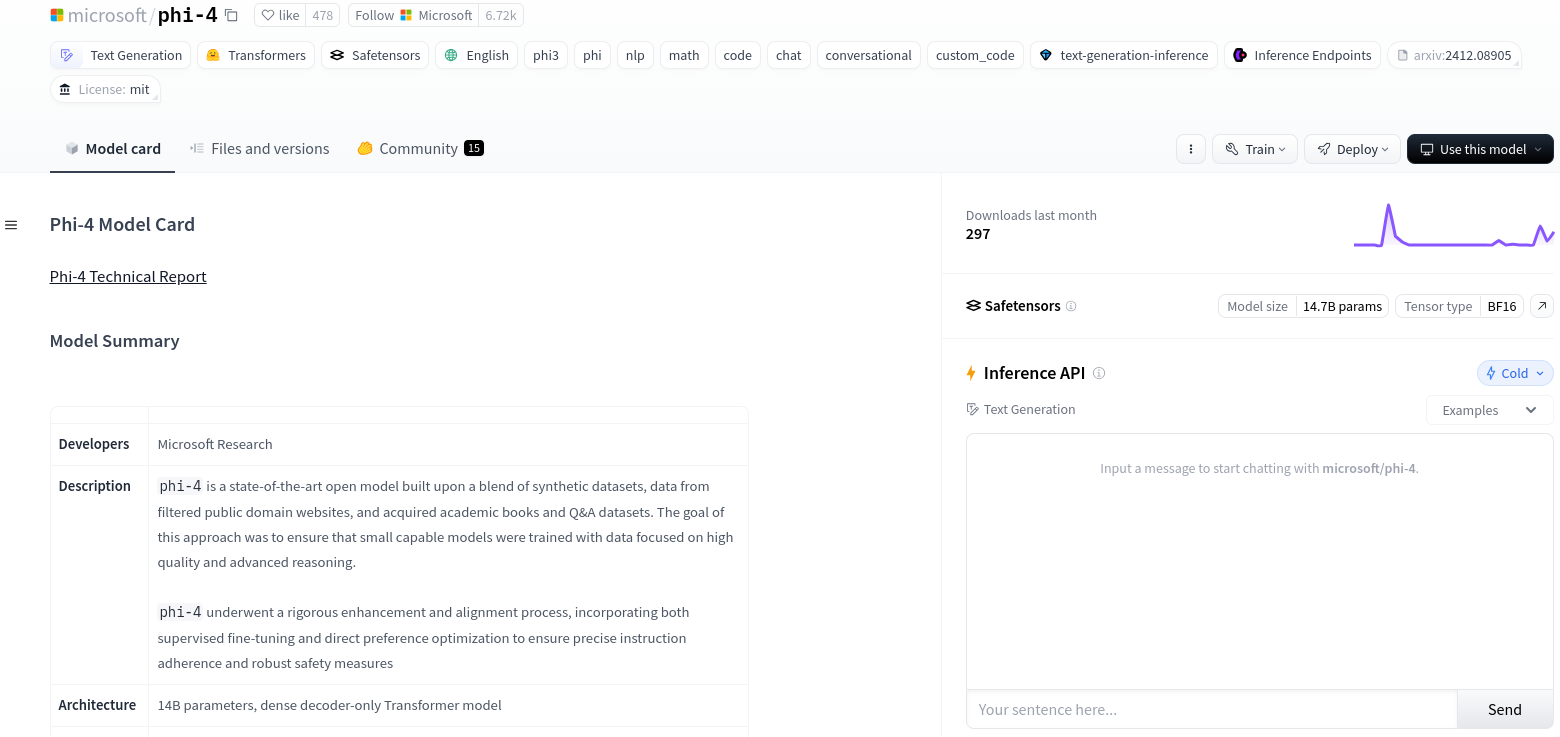Expand the Examples combo box
This screenshot has height=737, width=1560.
coord(1489,410)
